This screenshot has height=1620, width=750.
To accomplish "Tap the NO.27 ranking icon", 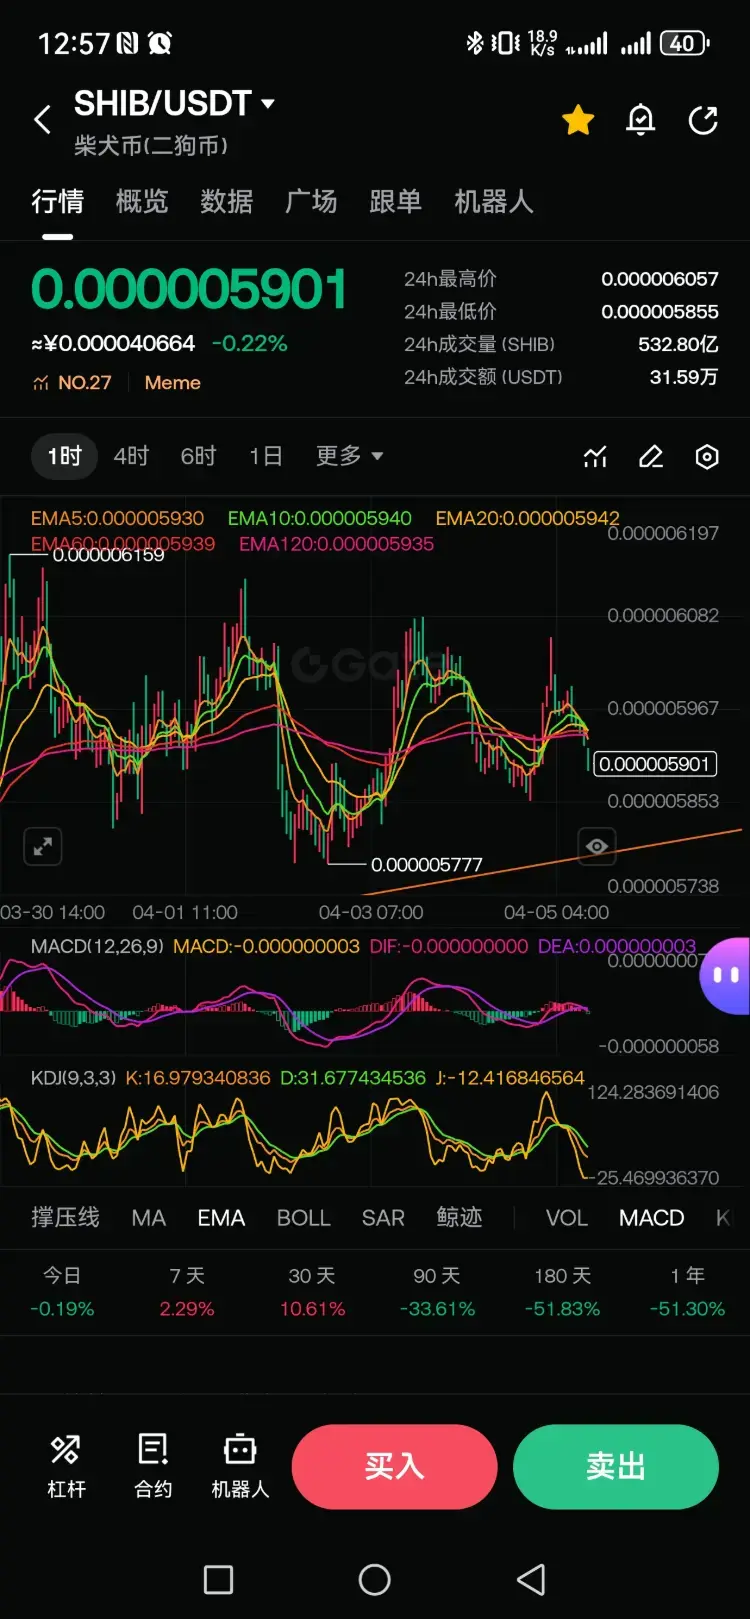I will click(41, 383).
